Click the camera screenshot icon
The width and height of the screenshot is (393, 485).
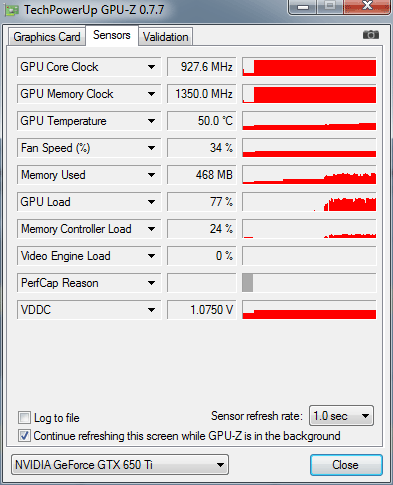[x=371, y=35]
